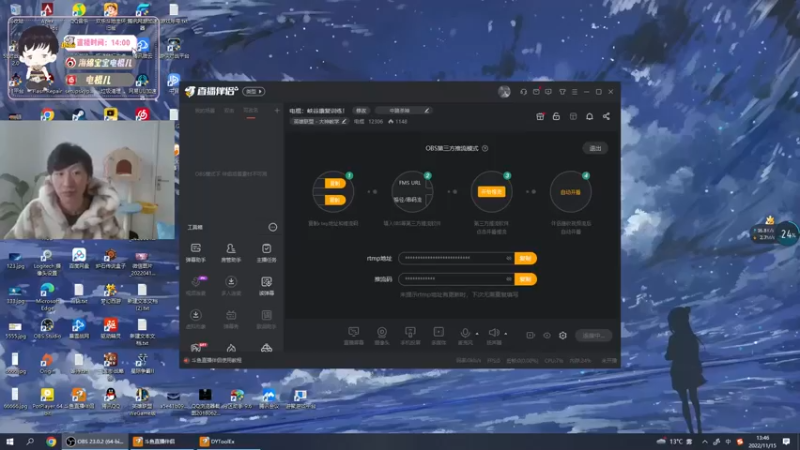The height and width of the screenshot is (450, 800).
Task: Open the 类型 mode switch pill near logo
Action: click(254, 92)
